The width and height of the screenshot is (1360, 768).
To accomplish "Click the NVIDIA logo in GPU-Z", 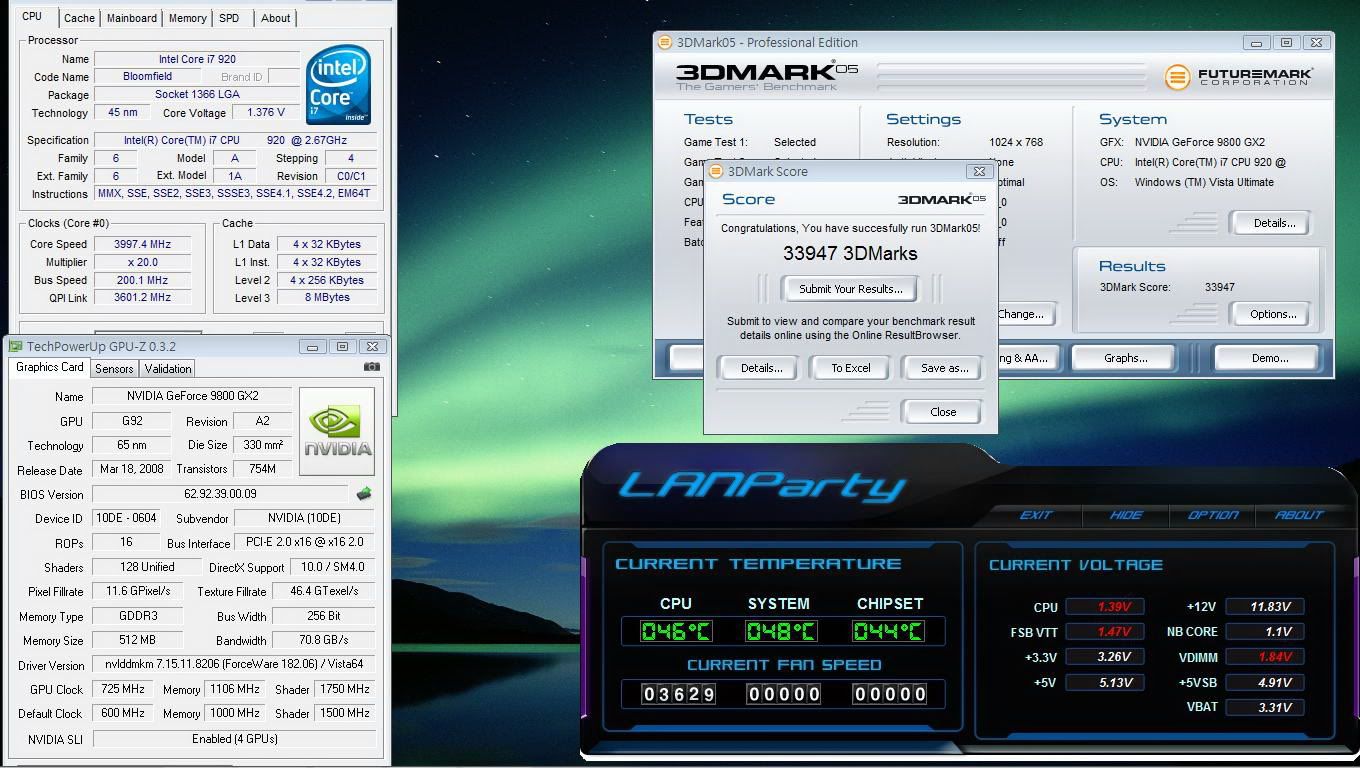I will (x=337, y=431).
